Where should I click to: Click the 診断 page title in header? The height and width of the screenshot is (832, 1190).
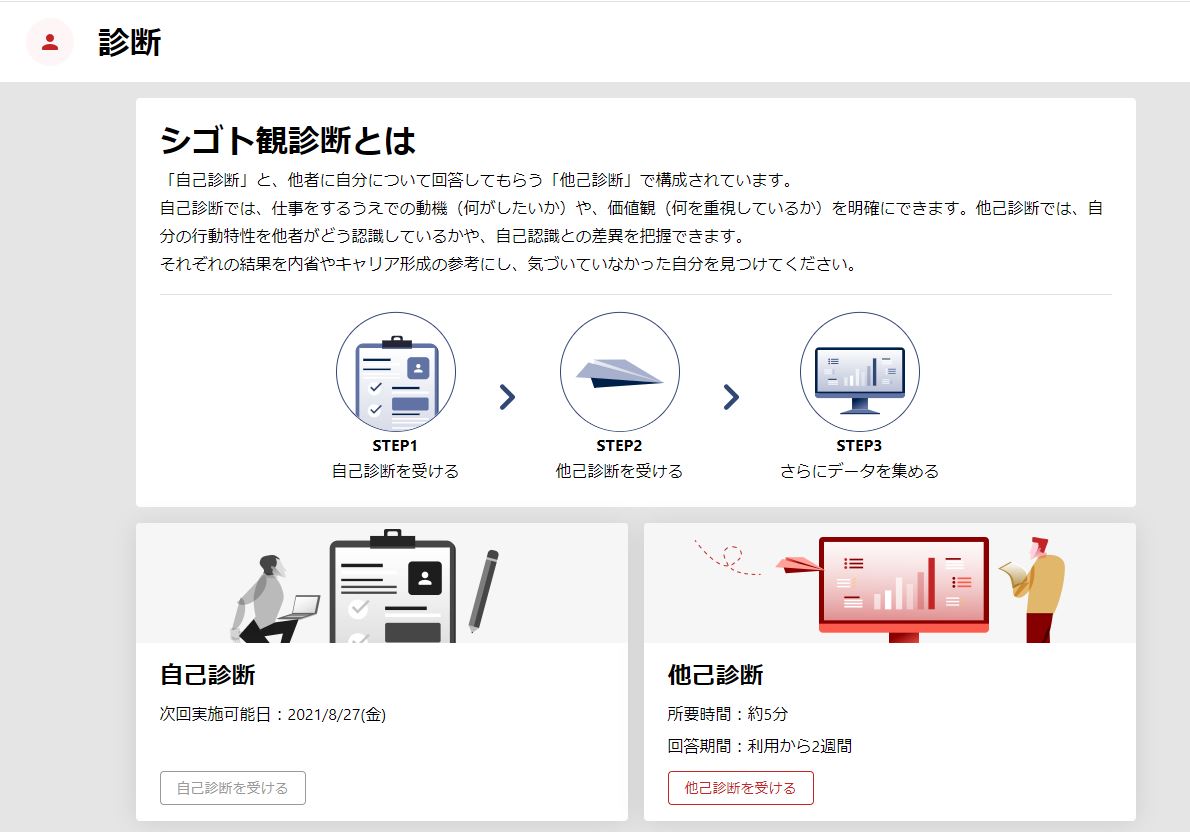[x=130, y=43]
